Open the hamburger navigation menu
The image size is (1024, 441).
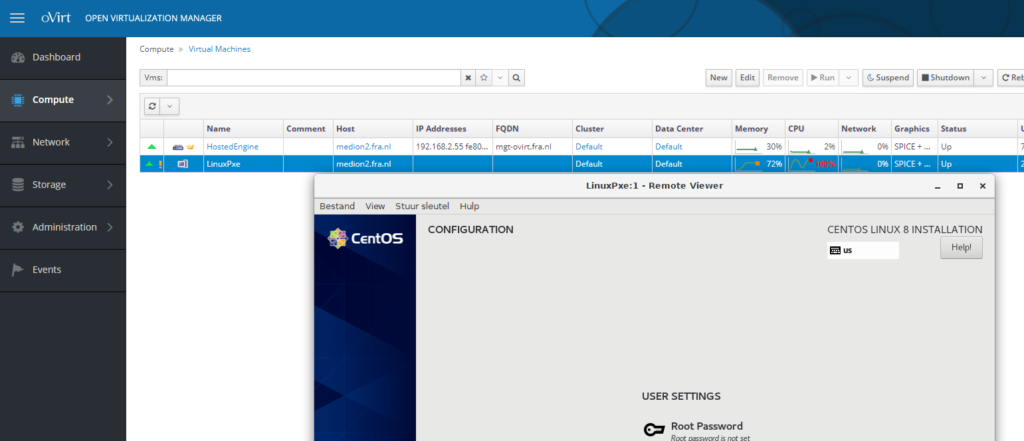tap(17, 18)
